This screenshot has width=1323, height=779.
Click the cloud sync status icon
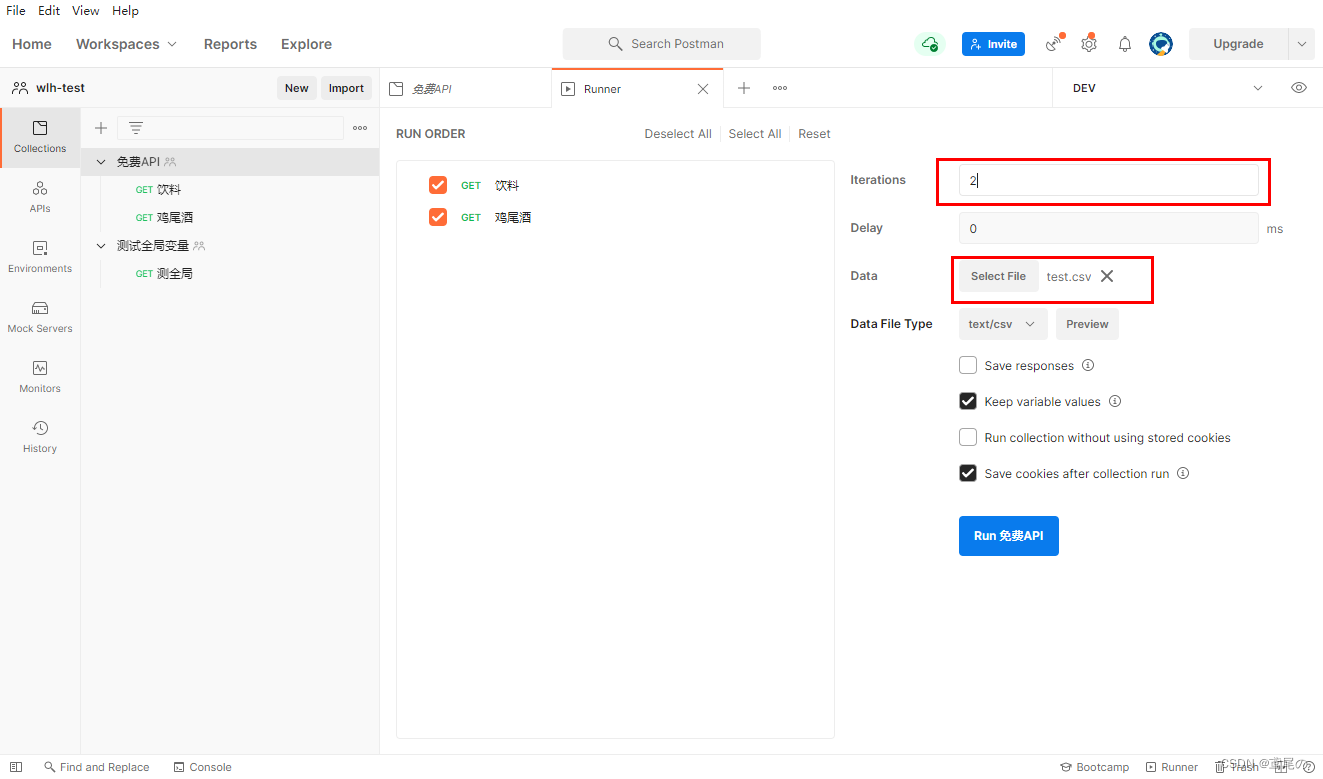click(x=930, y=44)
